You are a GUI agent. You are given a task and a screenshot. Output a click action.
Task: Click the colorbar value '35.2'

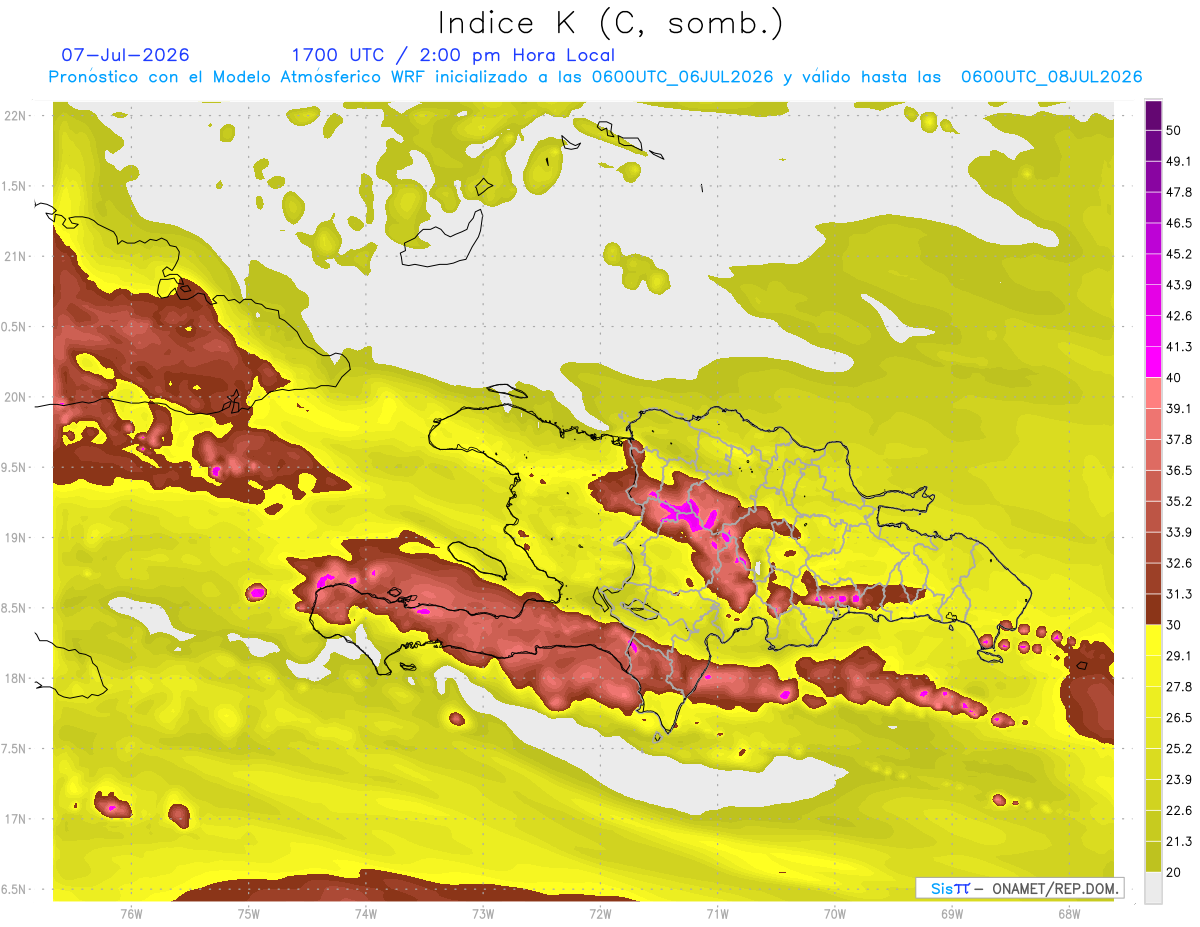(x=1178, y=501)
